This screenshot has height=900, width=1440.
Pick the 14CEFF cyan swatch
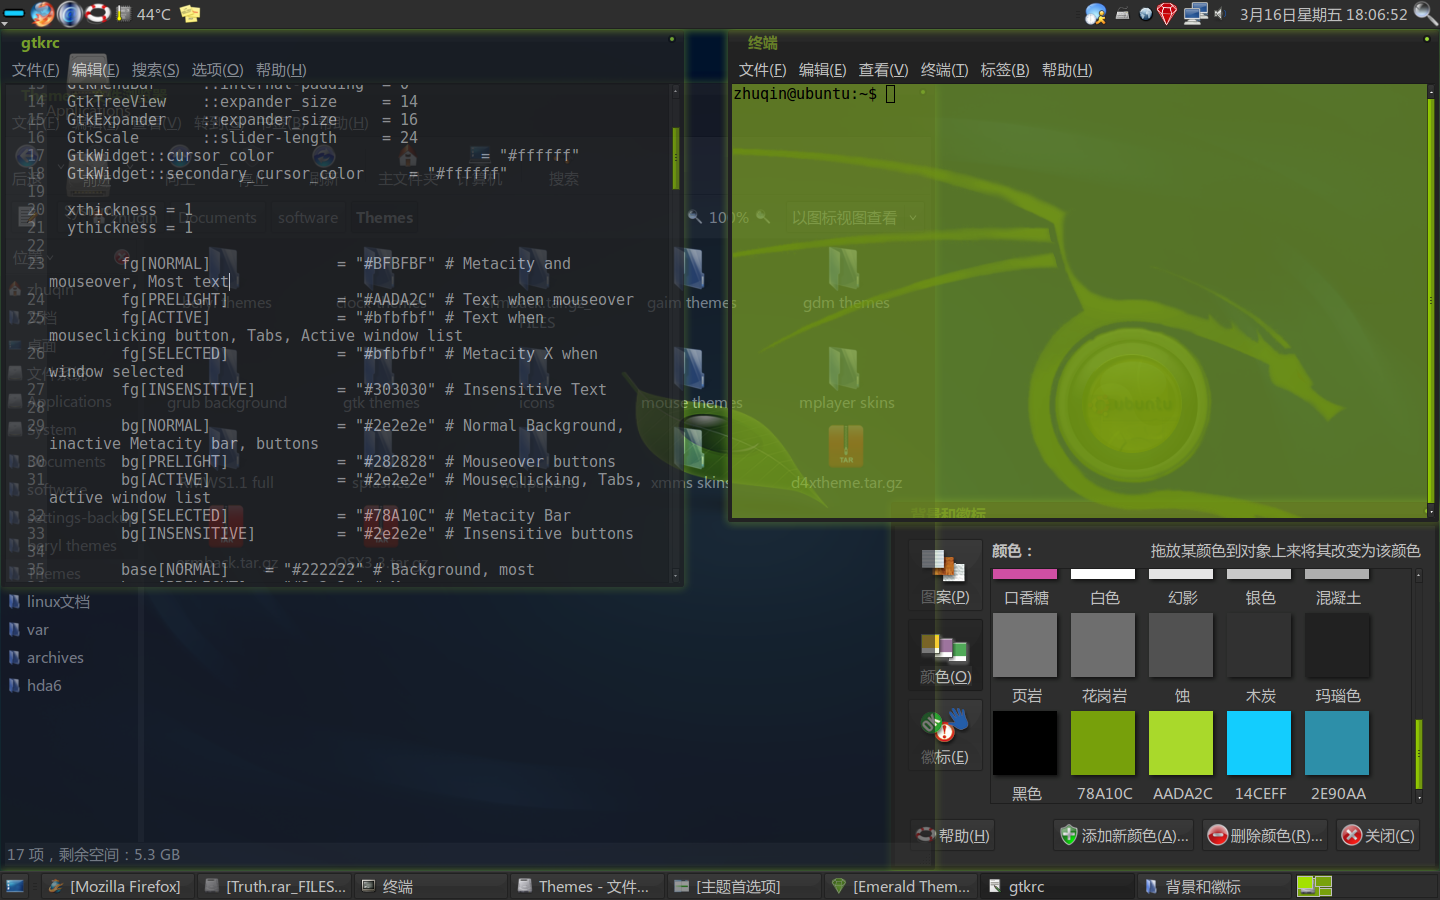[1259, 743]
